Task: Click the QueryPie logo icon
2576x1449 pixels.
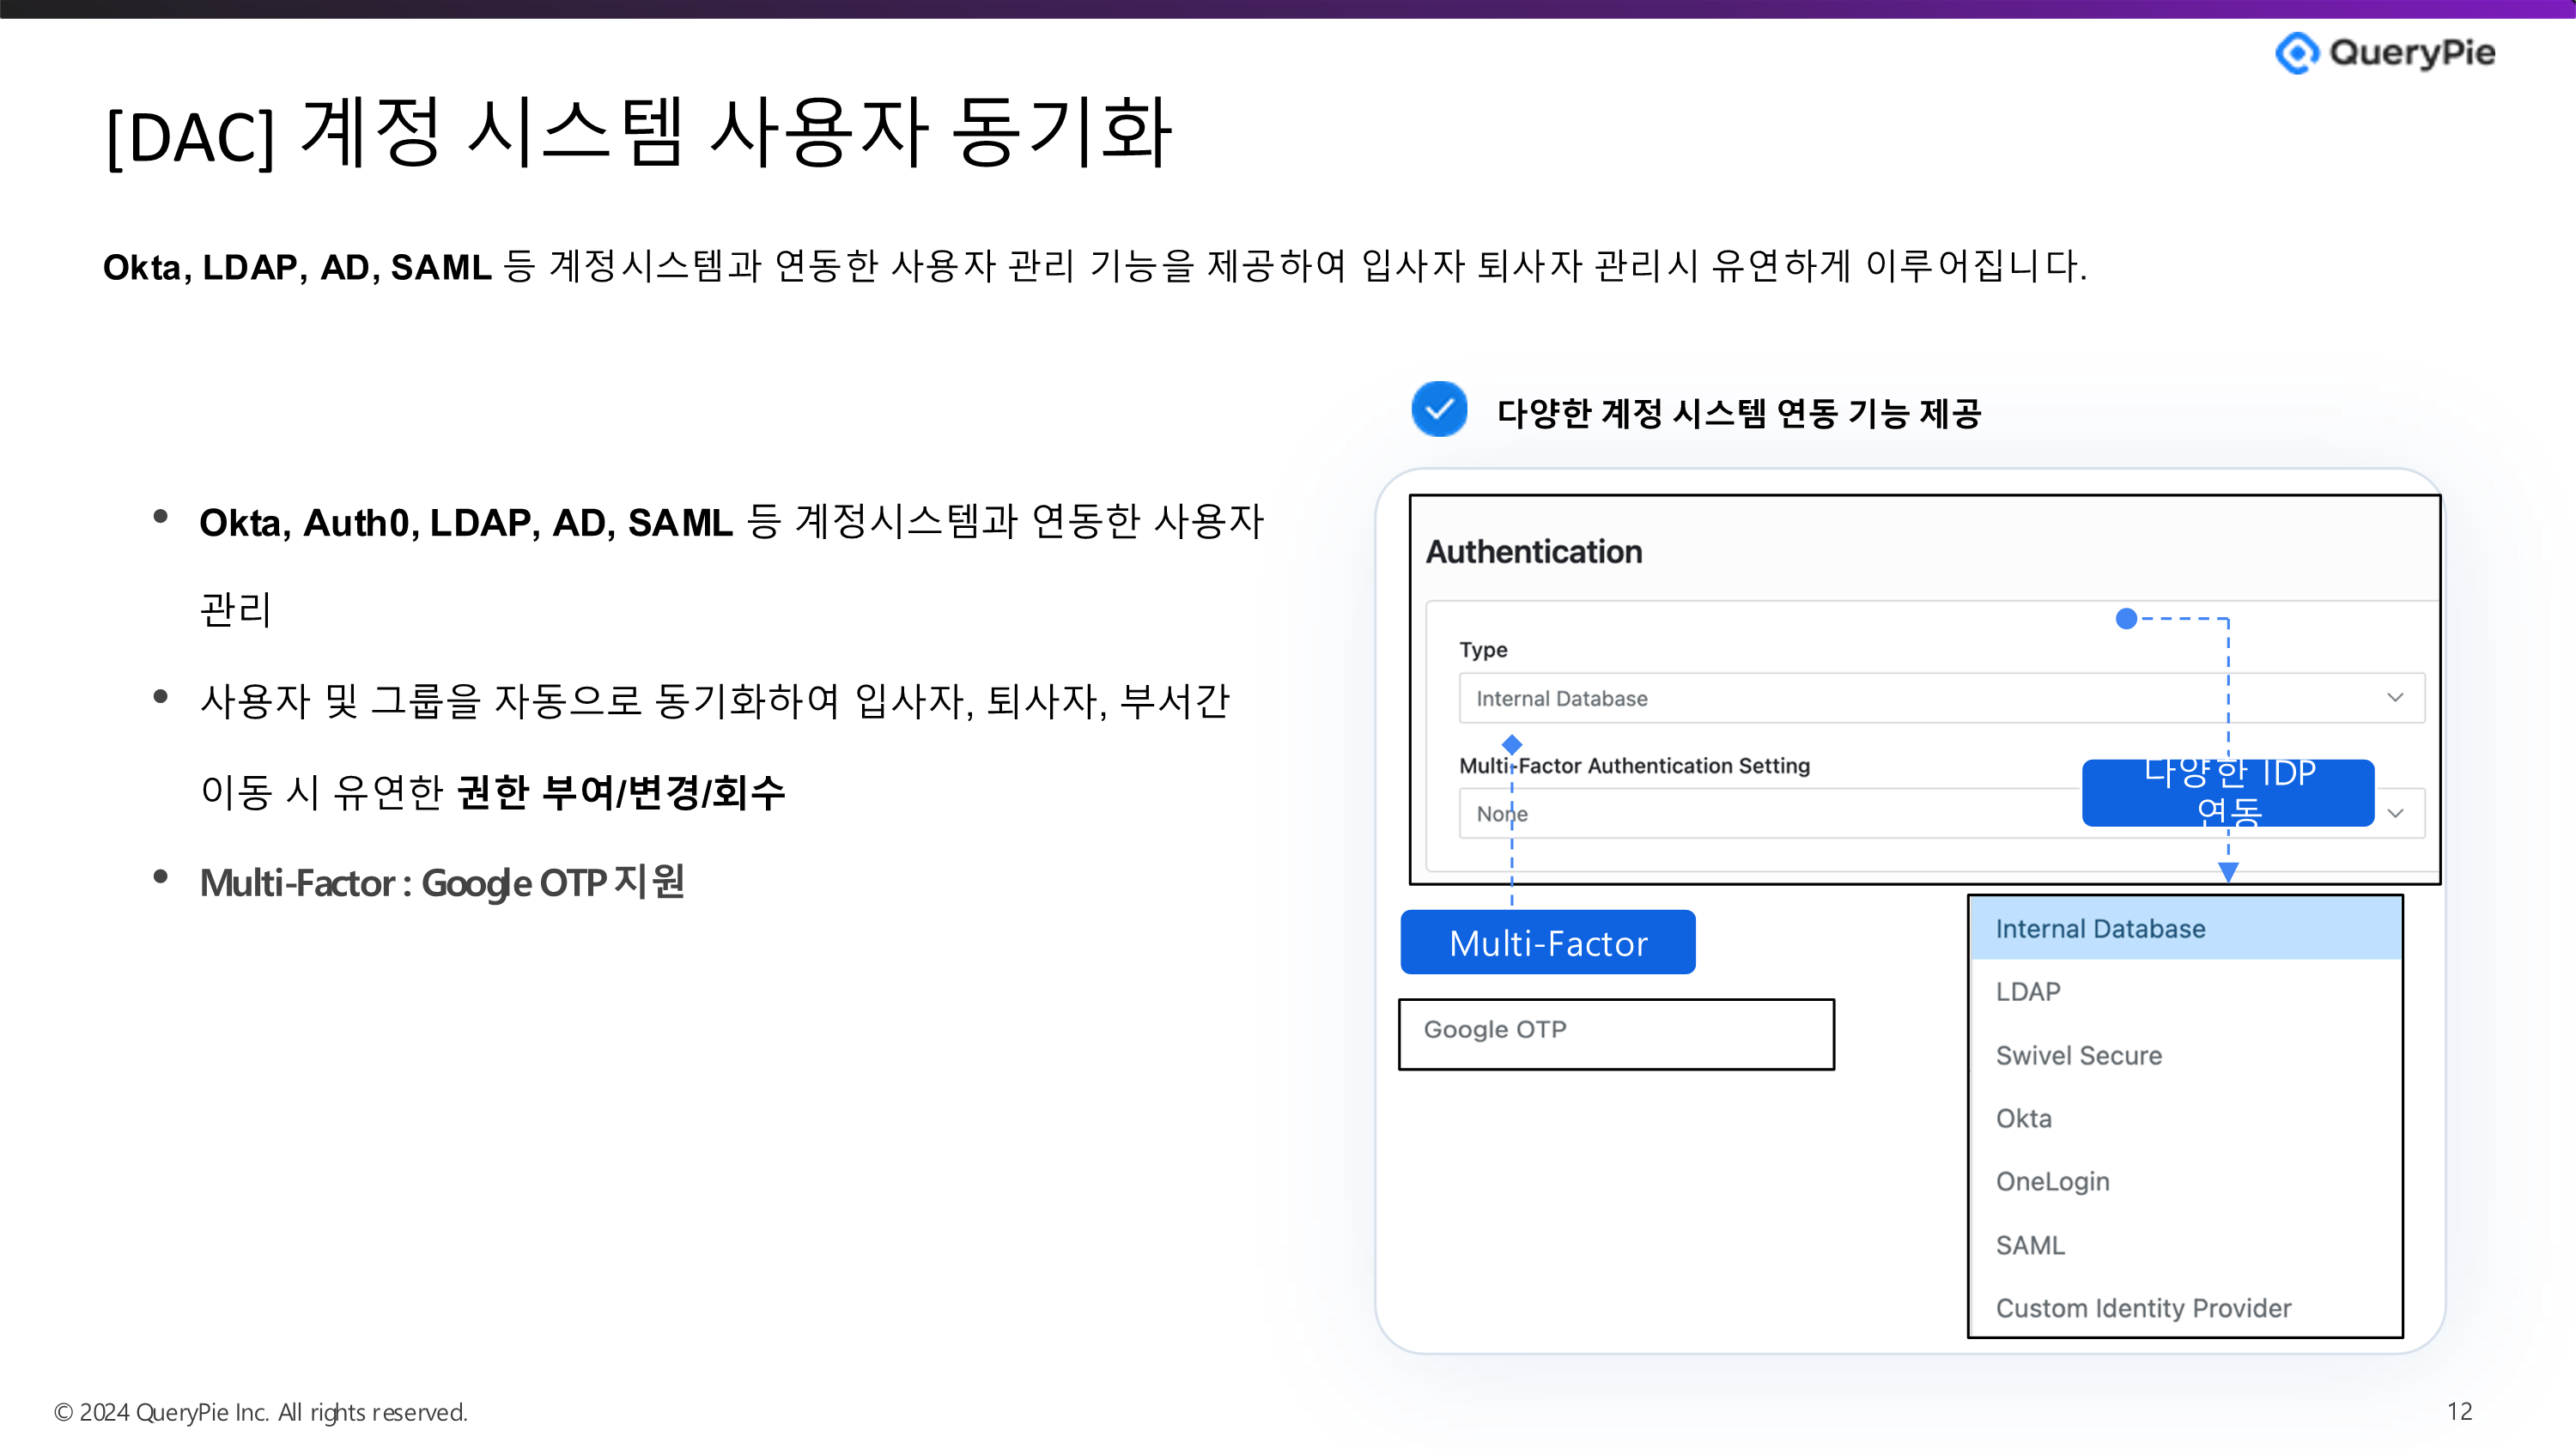Action: click(x=2296, y=52)
